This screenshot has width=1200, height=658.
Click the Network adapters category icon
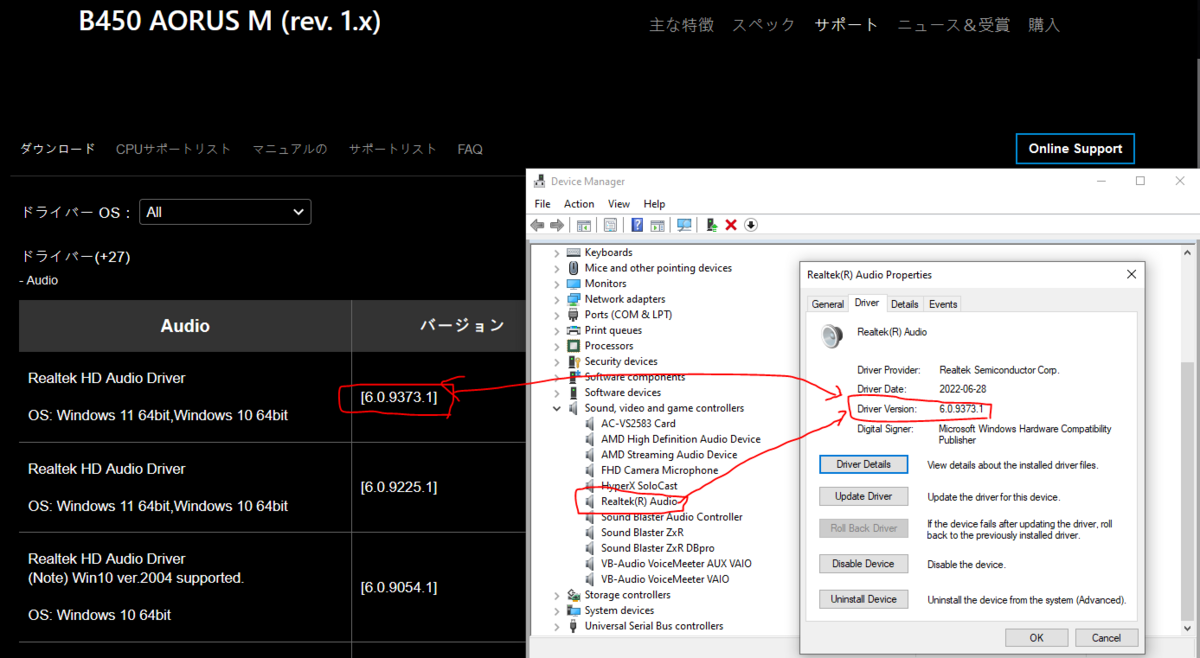tap(574, 299)
